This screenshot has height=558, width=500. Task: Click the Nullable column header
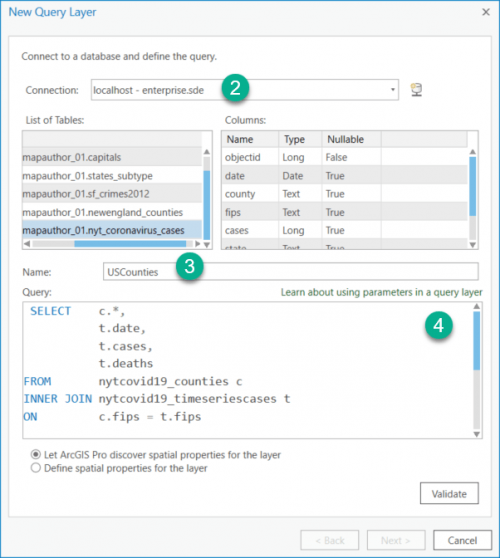click(x=352, y=139)
